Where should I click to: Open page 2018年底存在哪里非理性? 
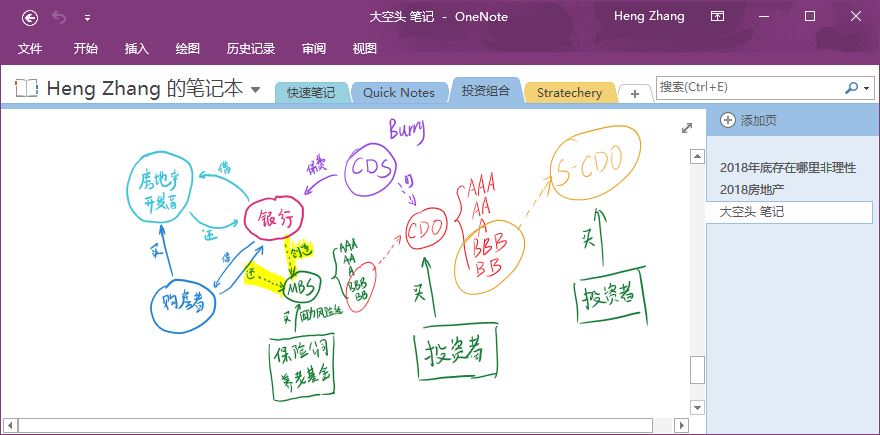tap(787, 167)
